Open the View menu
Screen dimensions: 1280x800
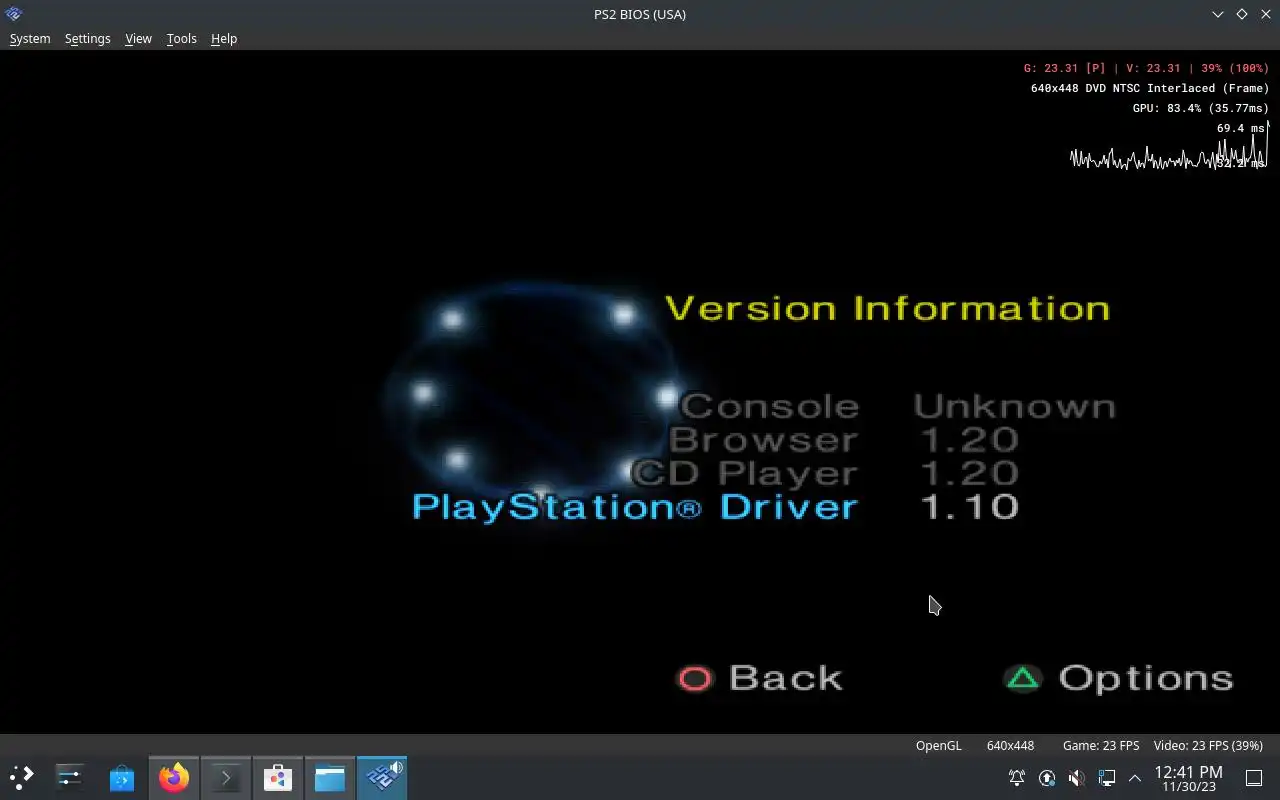[x=138, y=38]
